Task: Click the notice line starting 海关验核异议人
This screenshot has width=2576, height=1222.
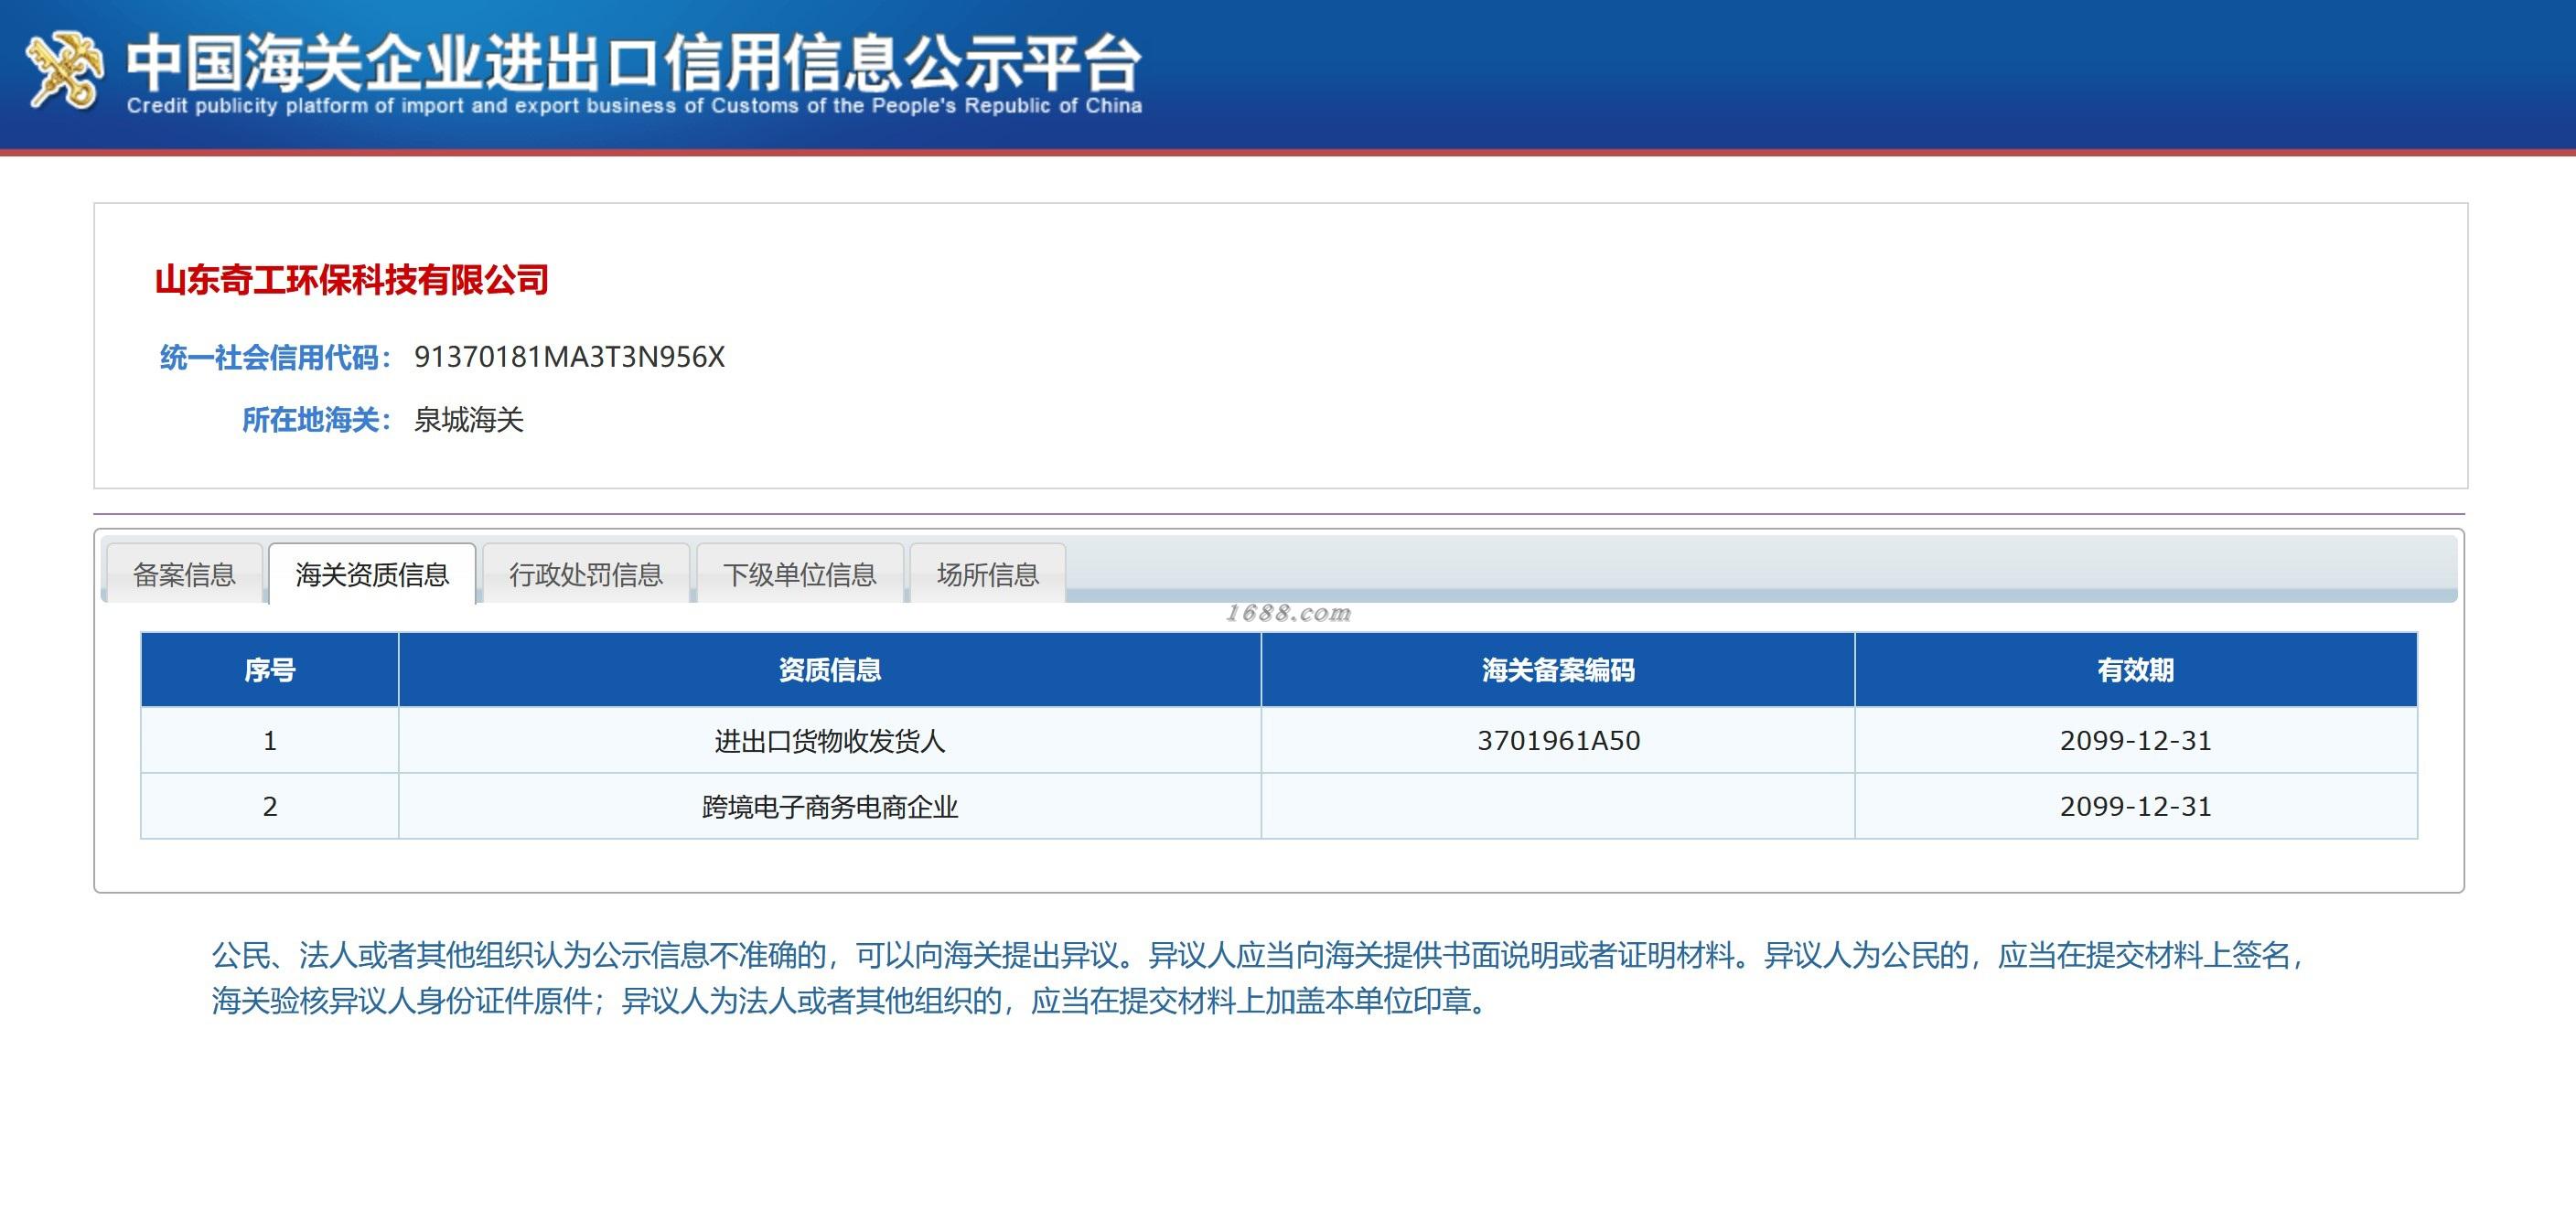Action: pos(850,1001)
